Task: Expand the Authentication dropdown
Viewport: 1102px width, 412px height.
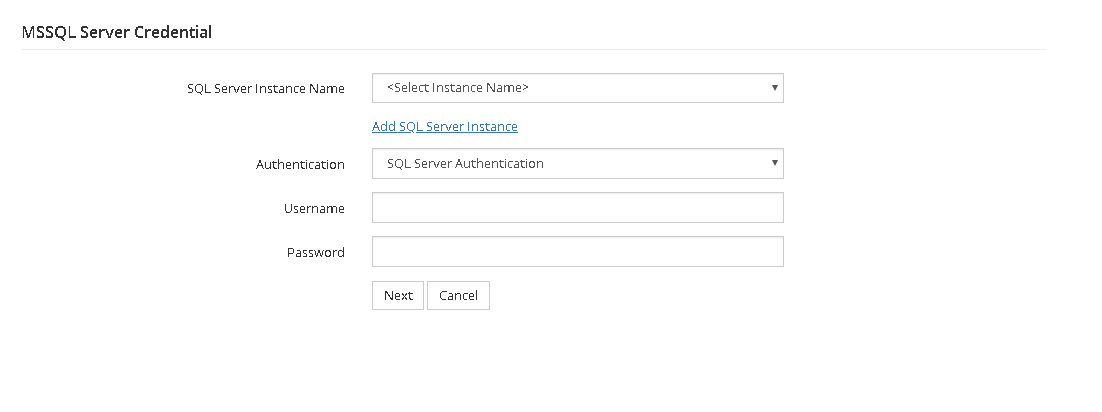Action: 578,163
